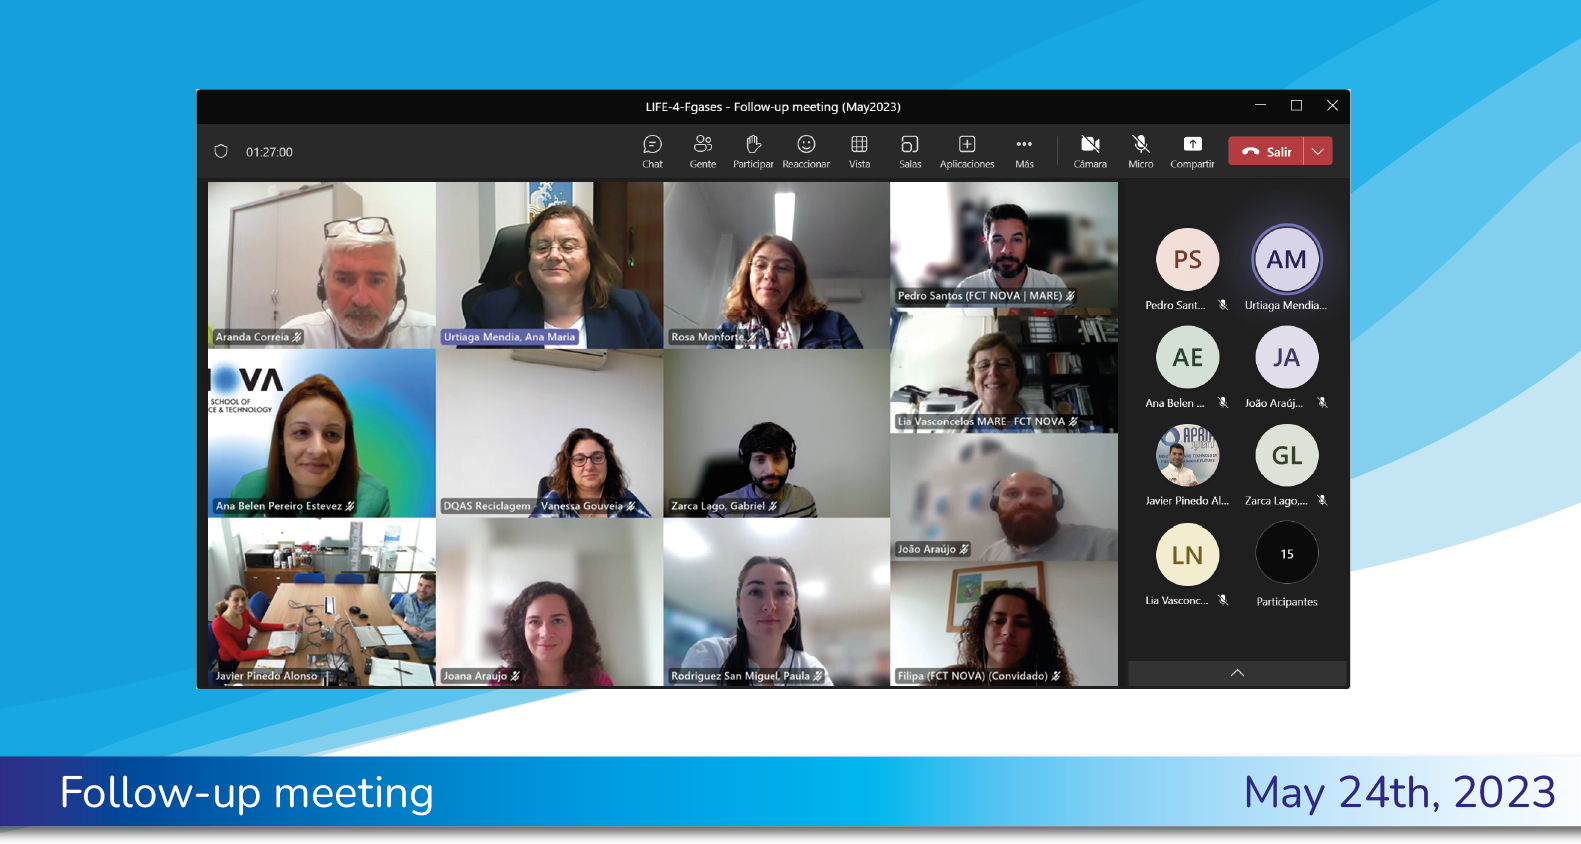Click the muted mic icon beside Zarca Lago,...
The width and height of the screenshot is (1581, 844).
point(1322,501)
